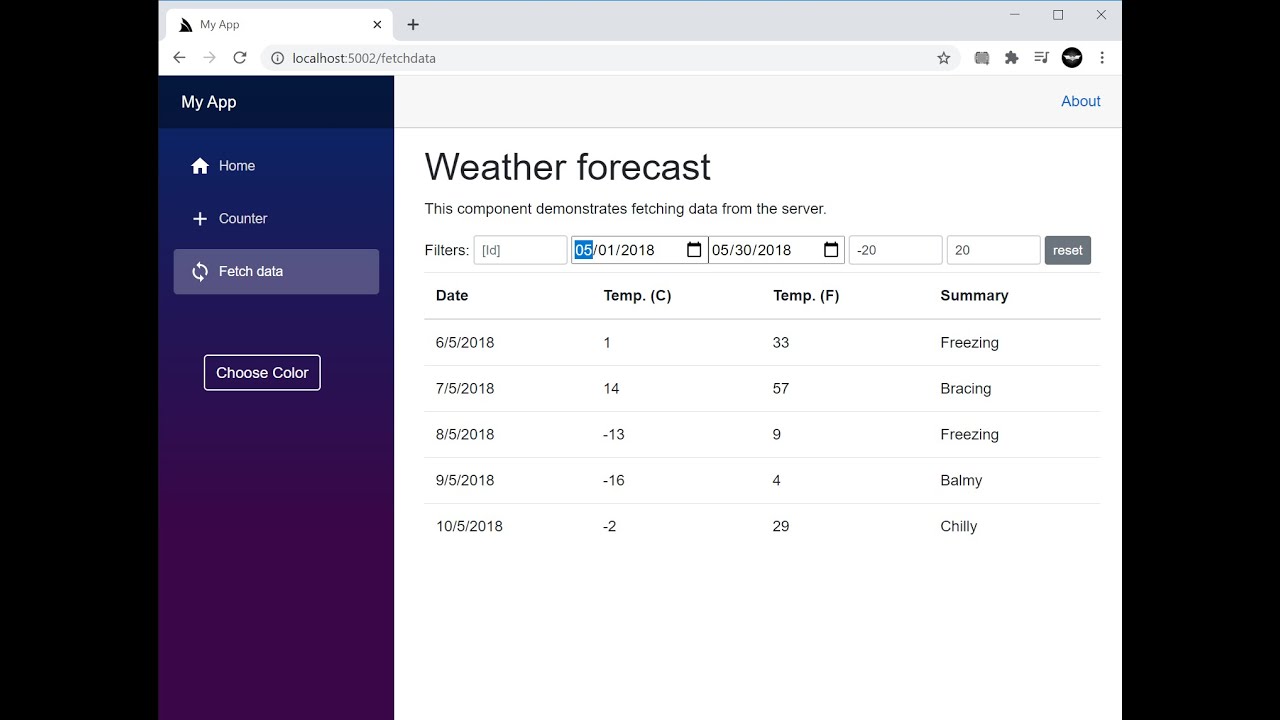
Task: Open the Chrome three-dot menu
Action: [1102, 58]
